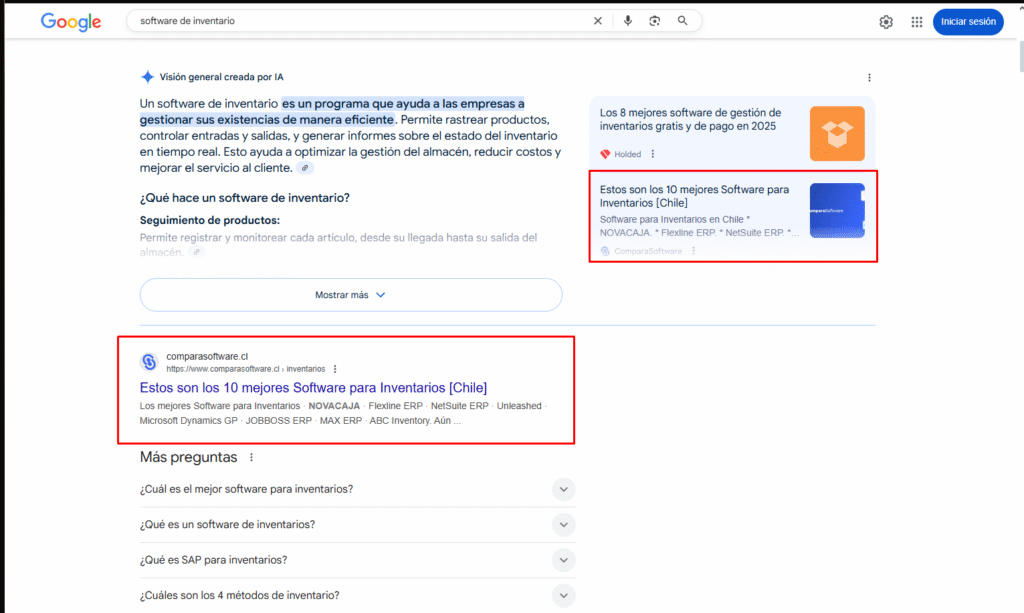1024x613 pixels.
Task: Expand AI overview with 'Mostrar más'
Action: (351, 295)
